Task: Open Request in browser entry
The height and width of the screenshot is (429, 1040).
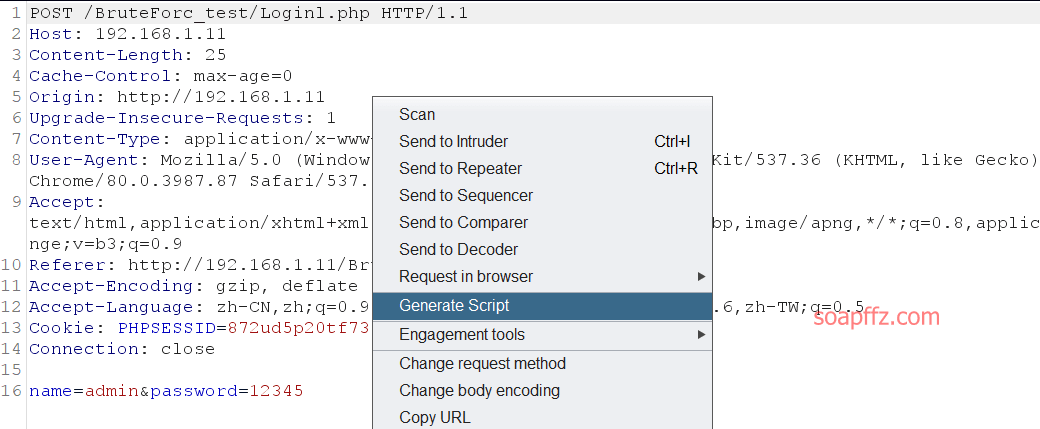Action: point(542,276)
